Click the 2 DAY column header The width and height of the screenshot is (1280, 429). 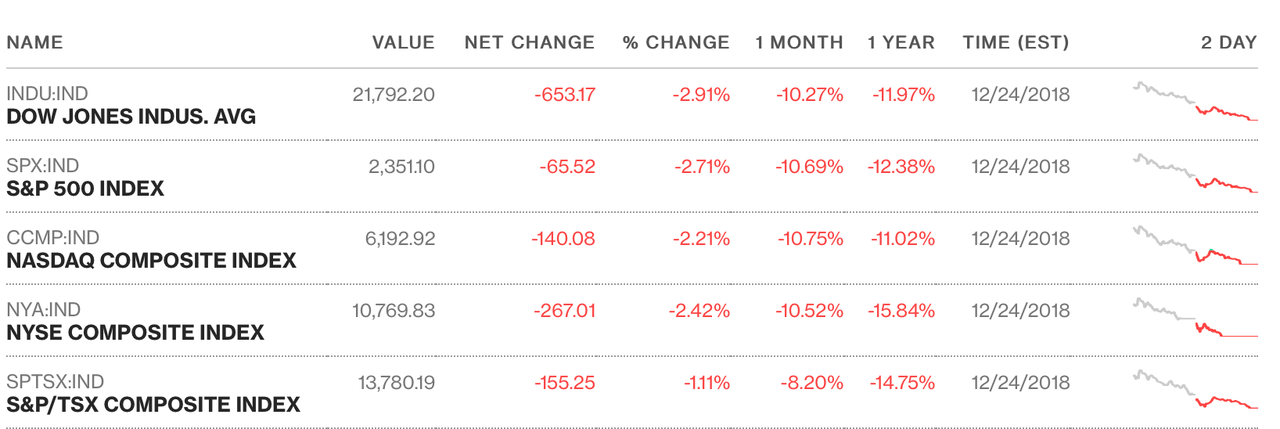click(1229, 43)
